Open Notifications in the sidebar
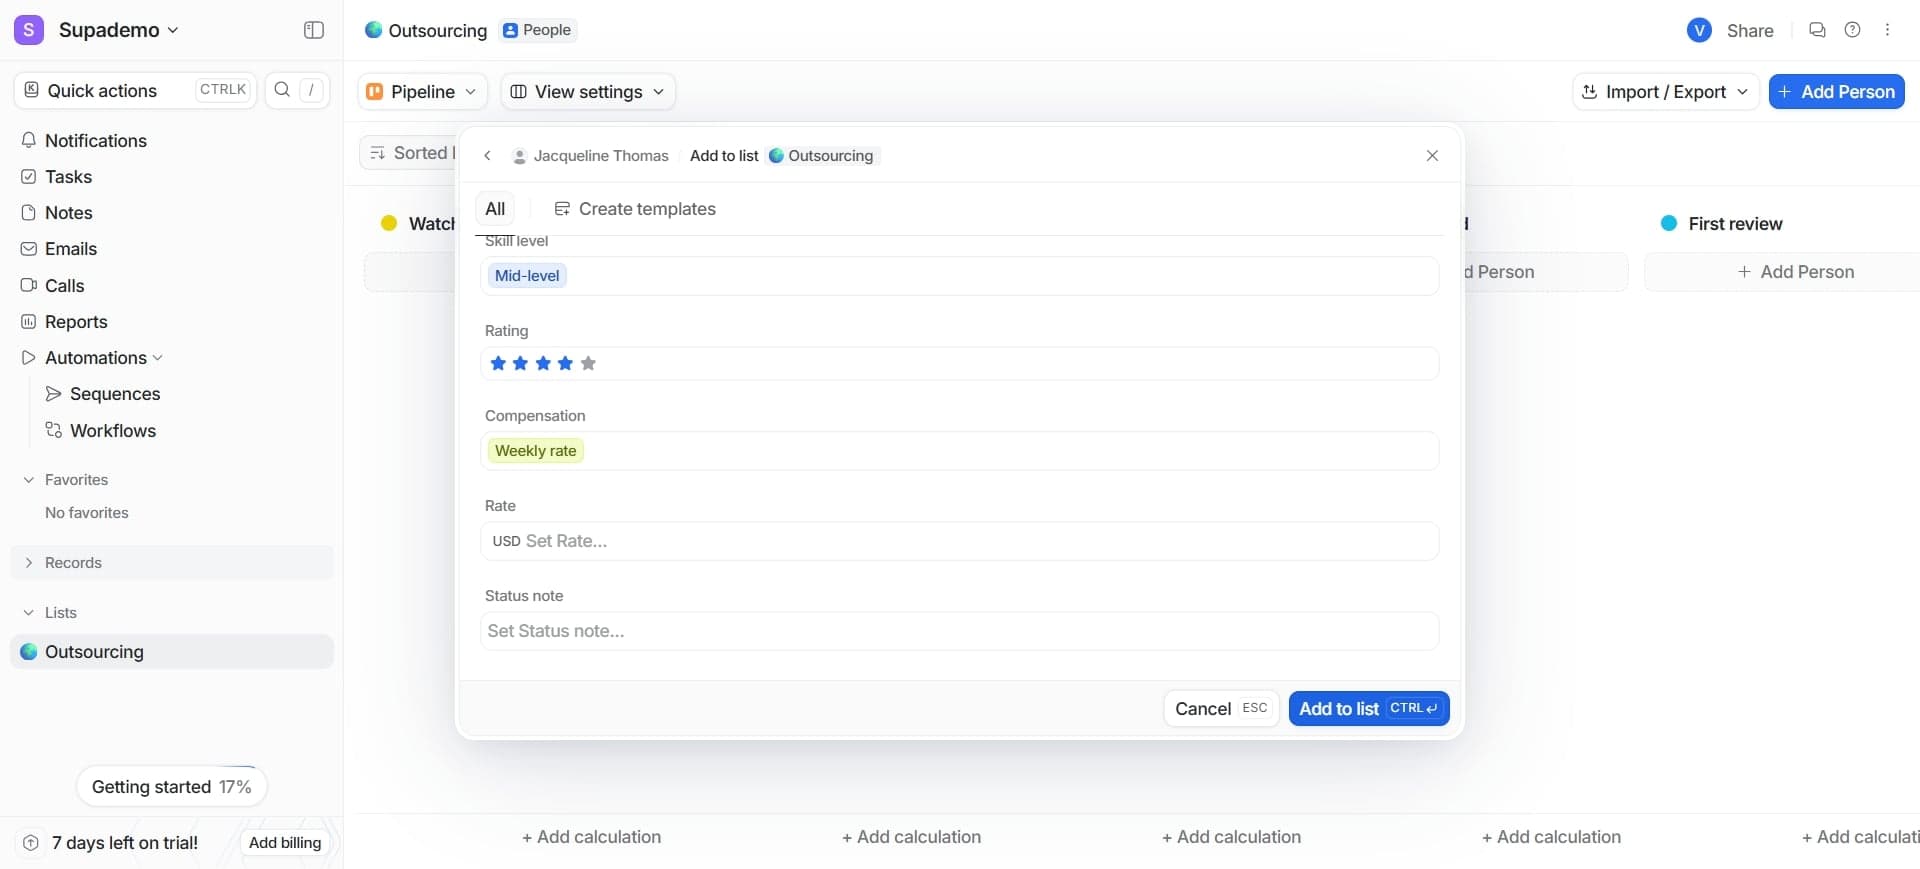This screenshot has width=1920, height=869. click(x=172, y=141)
